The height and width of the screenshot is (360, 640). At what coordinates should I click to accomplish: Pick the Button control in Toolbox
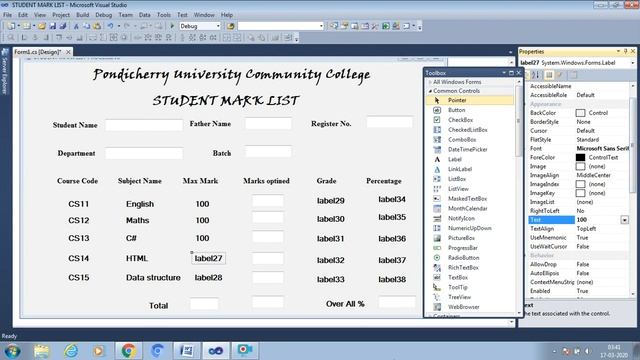[456, 110]
